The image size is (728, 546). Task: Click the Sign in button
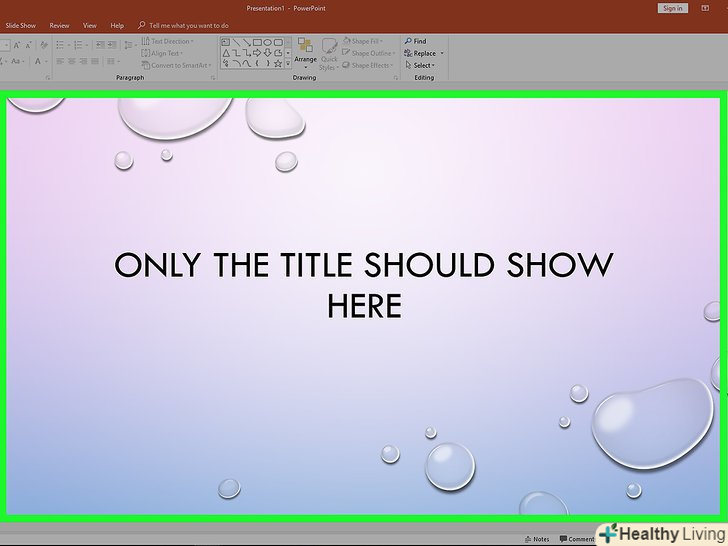(x=672, y=8)
